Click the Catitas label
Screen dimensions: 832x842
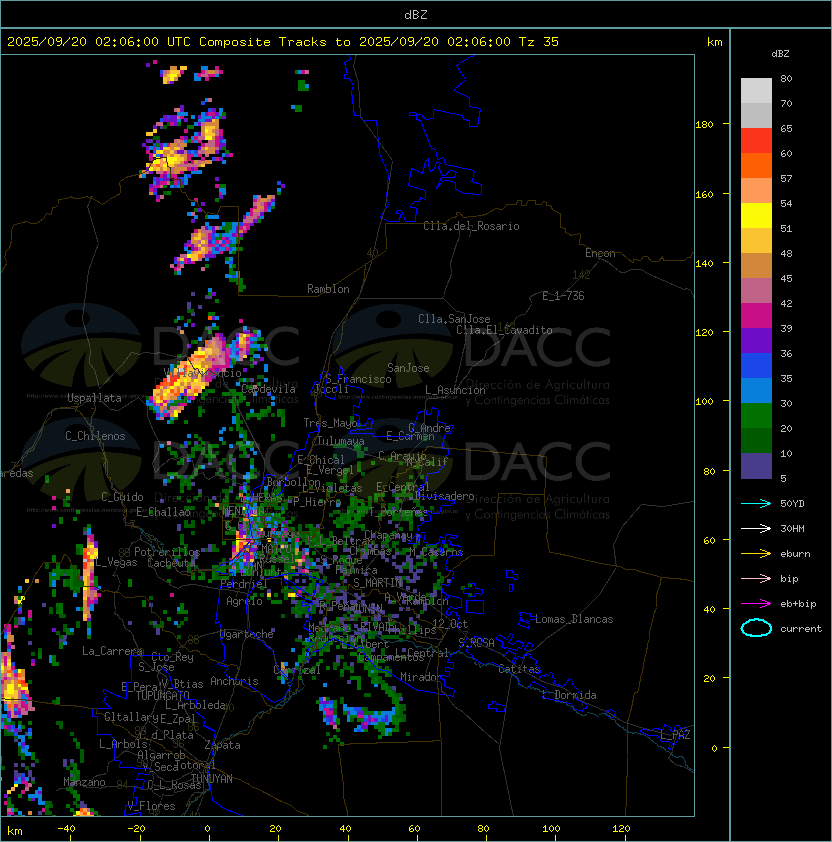point(519,669)
